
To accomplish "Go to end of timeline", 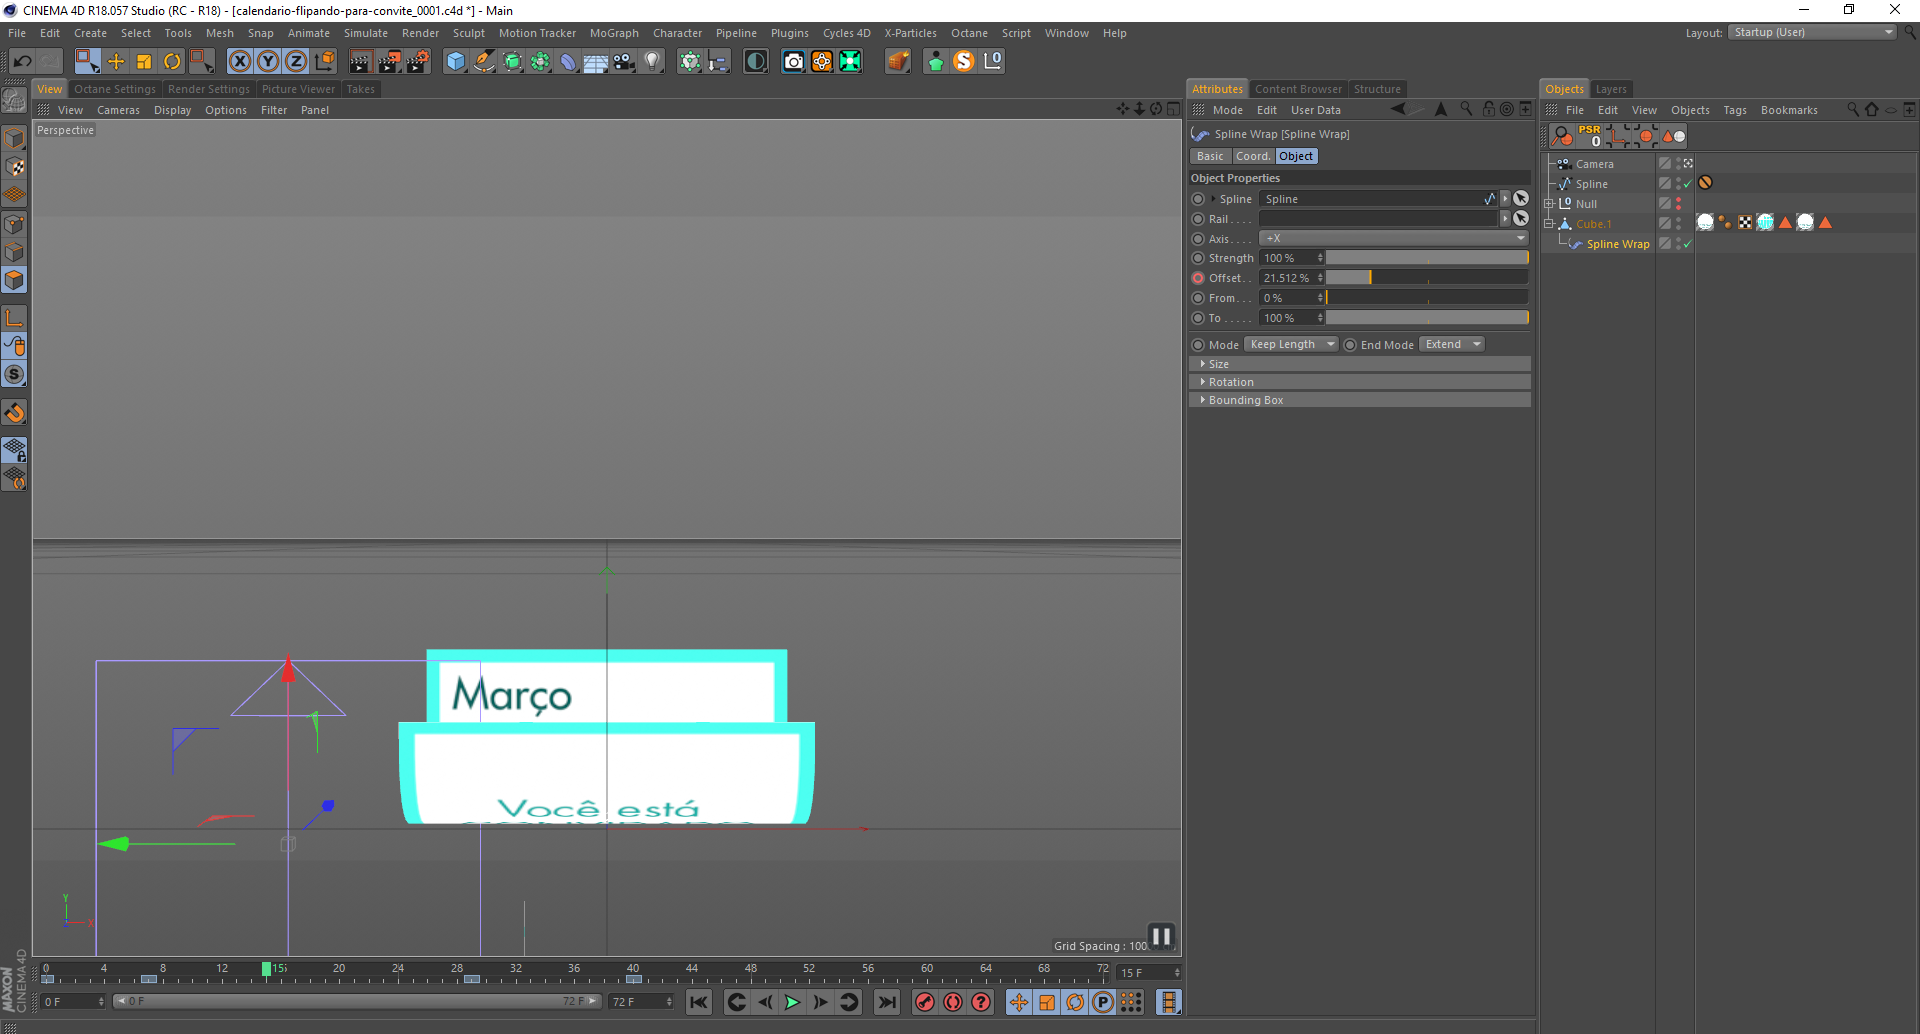I will pyautogui.click(x=886, y=1002).
